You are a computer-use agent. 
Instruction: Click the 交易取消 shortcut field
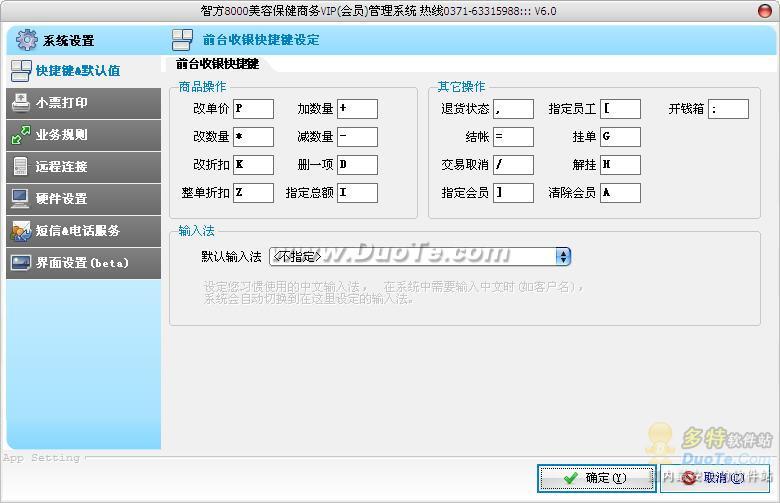tap(513, 165)
